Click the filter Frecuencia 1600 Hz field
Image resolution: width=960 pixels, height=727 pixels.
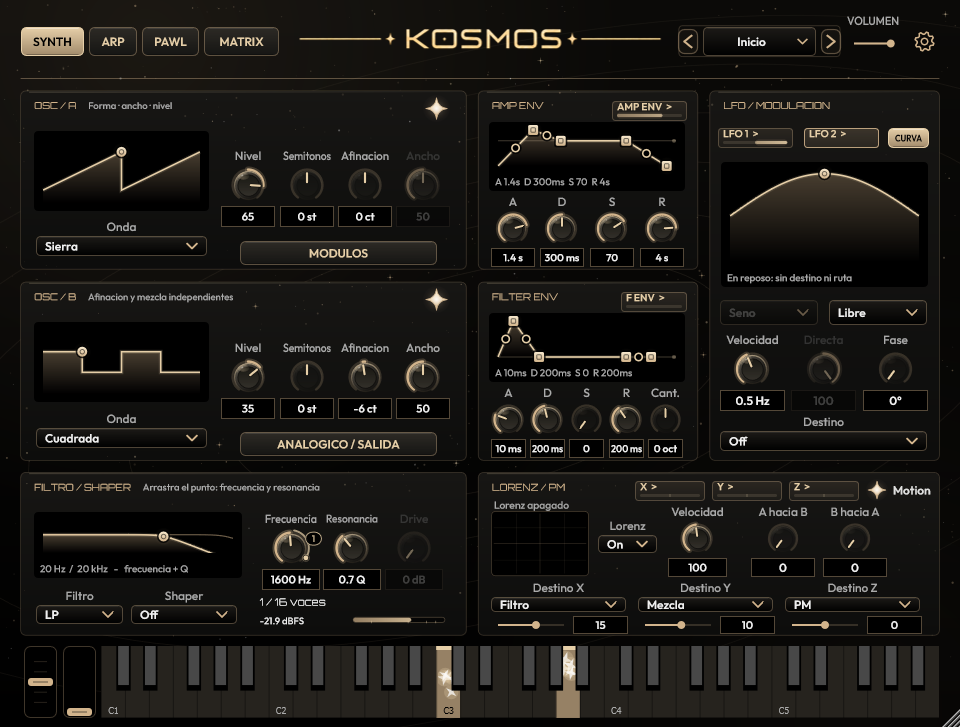click(x=291, y=579)
